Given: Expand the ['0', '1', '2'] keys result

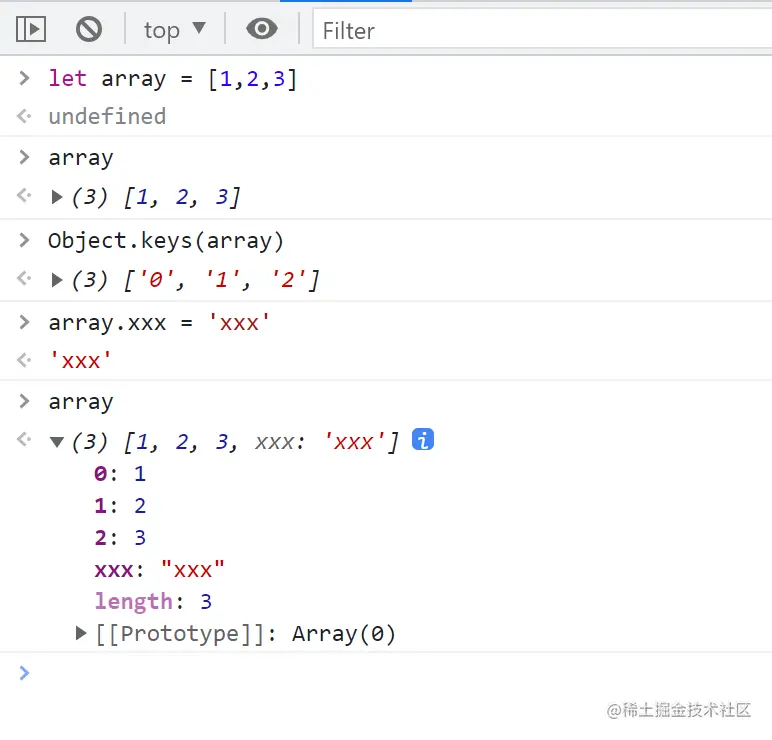Looking at the screenshot, I should click(57, 280).
